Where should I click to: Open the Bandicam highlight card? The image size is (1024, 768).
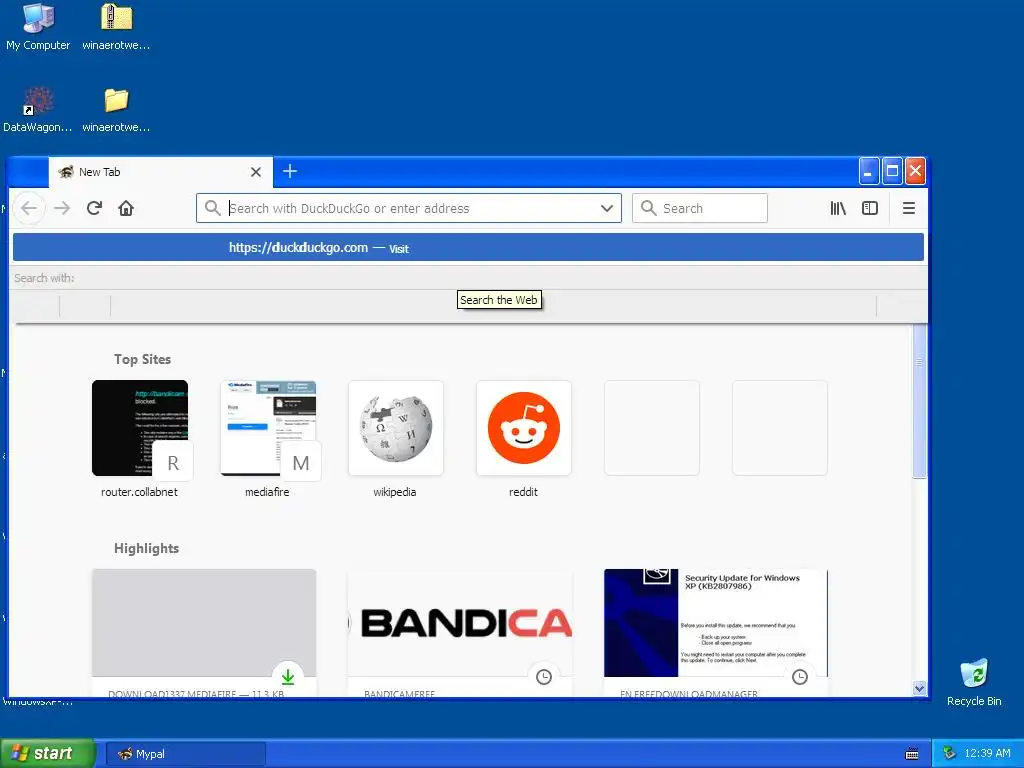coord(460,632)
